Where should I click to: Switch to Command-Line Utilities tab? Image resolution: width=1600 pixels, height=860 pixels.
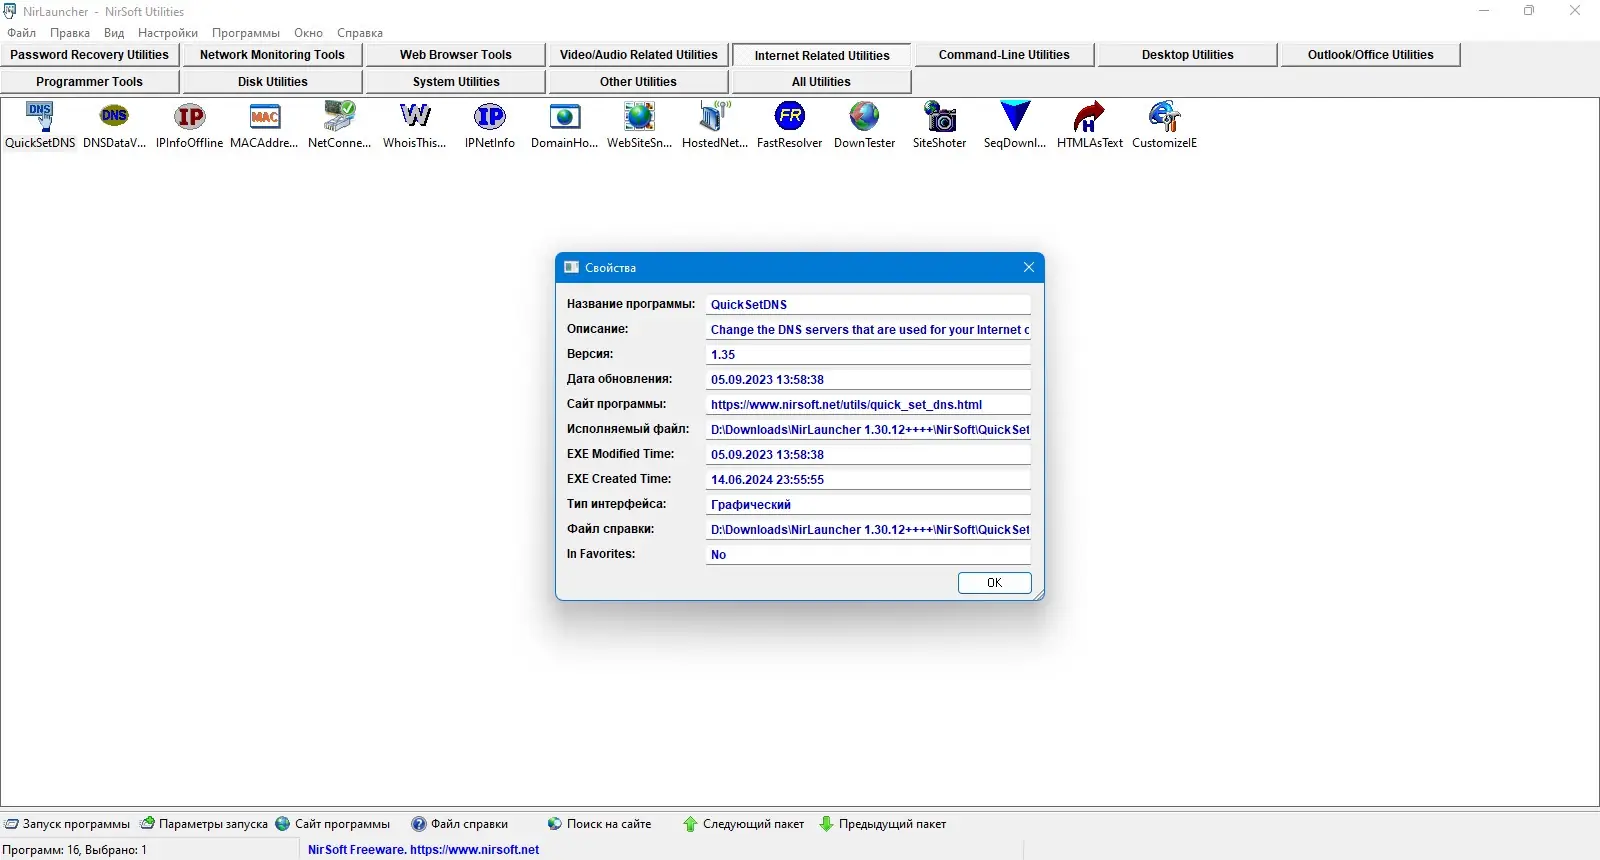click(1004, 55)
